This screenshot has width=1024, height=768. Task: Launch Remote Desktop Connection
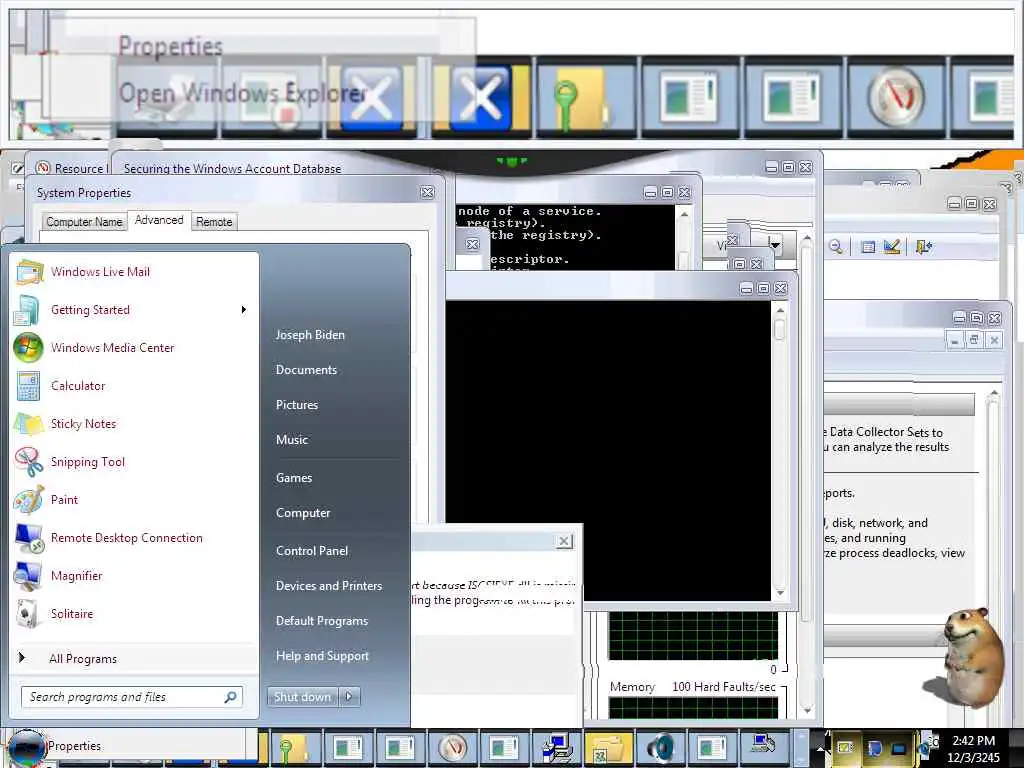[x=134, y=537]
